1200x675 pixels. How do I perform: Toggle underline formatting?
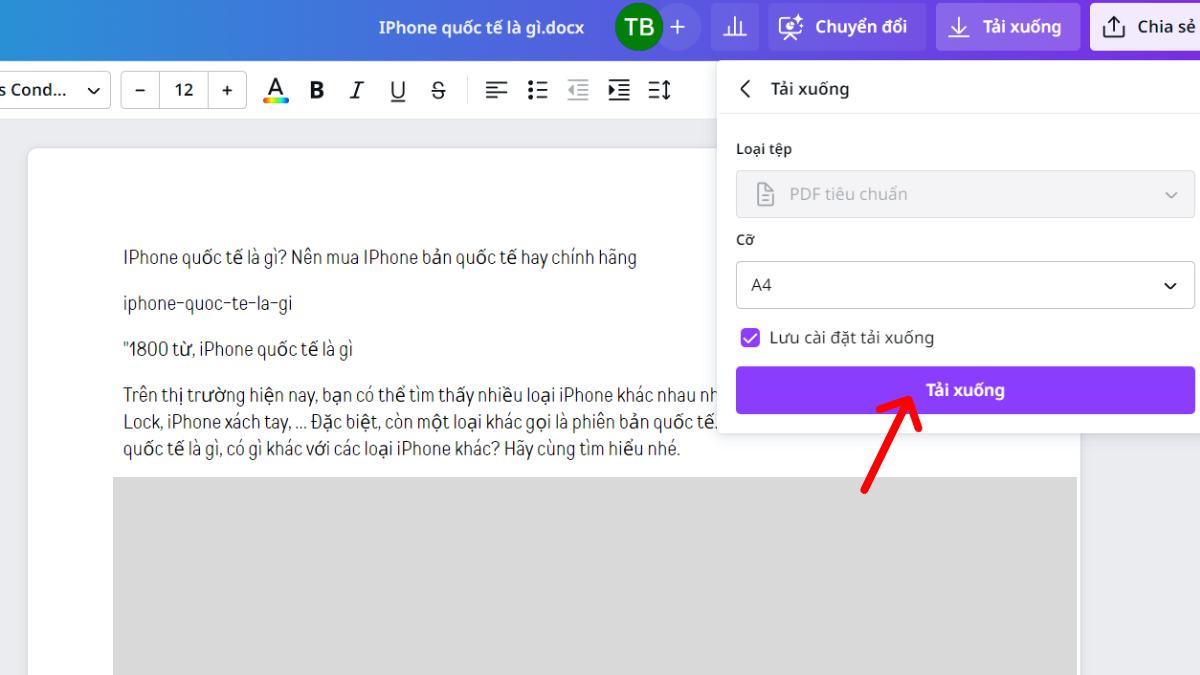[397, 90]
